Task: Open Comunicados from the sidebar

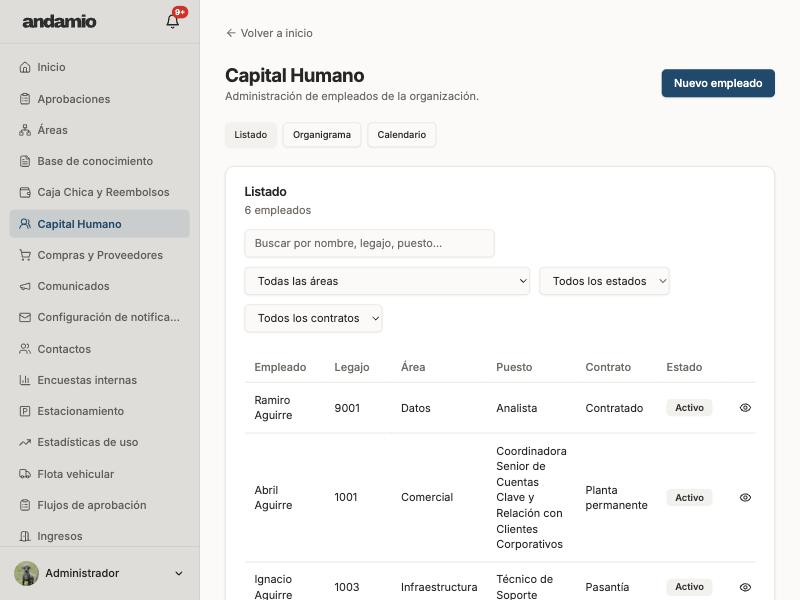Action: [99, 286]
